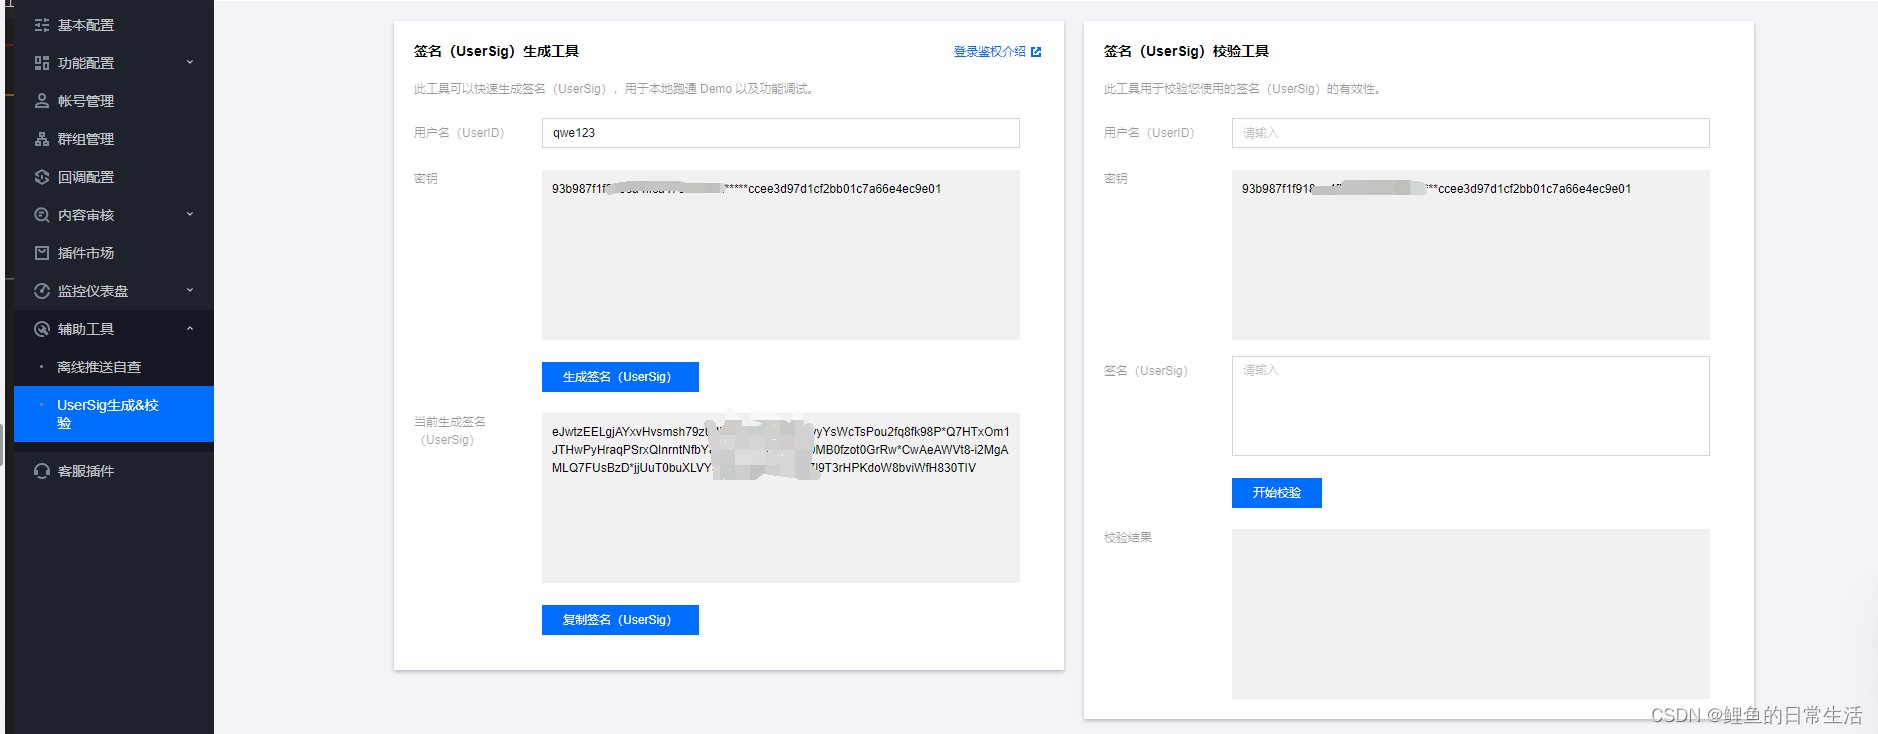The height and width of the screenshot is (734, 1878).
Task: Click the 回调配置 icon
Action: coord(42,177)
